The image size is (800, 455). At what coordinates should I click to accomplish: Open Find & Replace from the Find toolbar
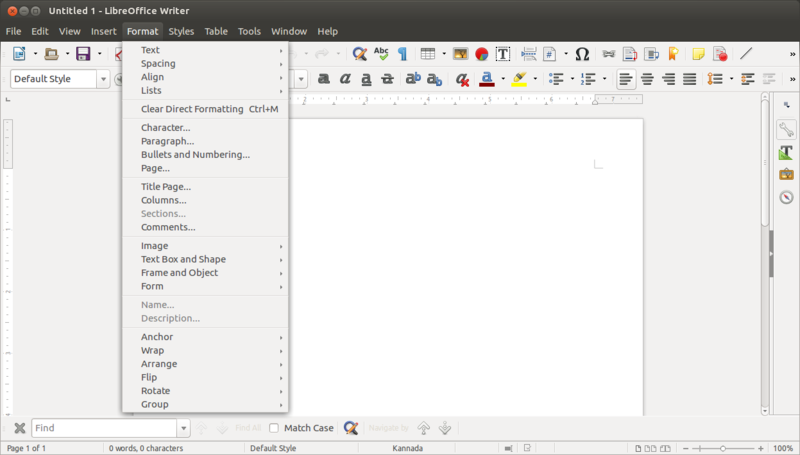point(351,428)
